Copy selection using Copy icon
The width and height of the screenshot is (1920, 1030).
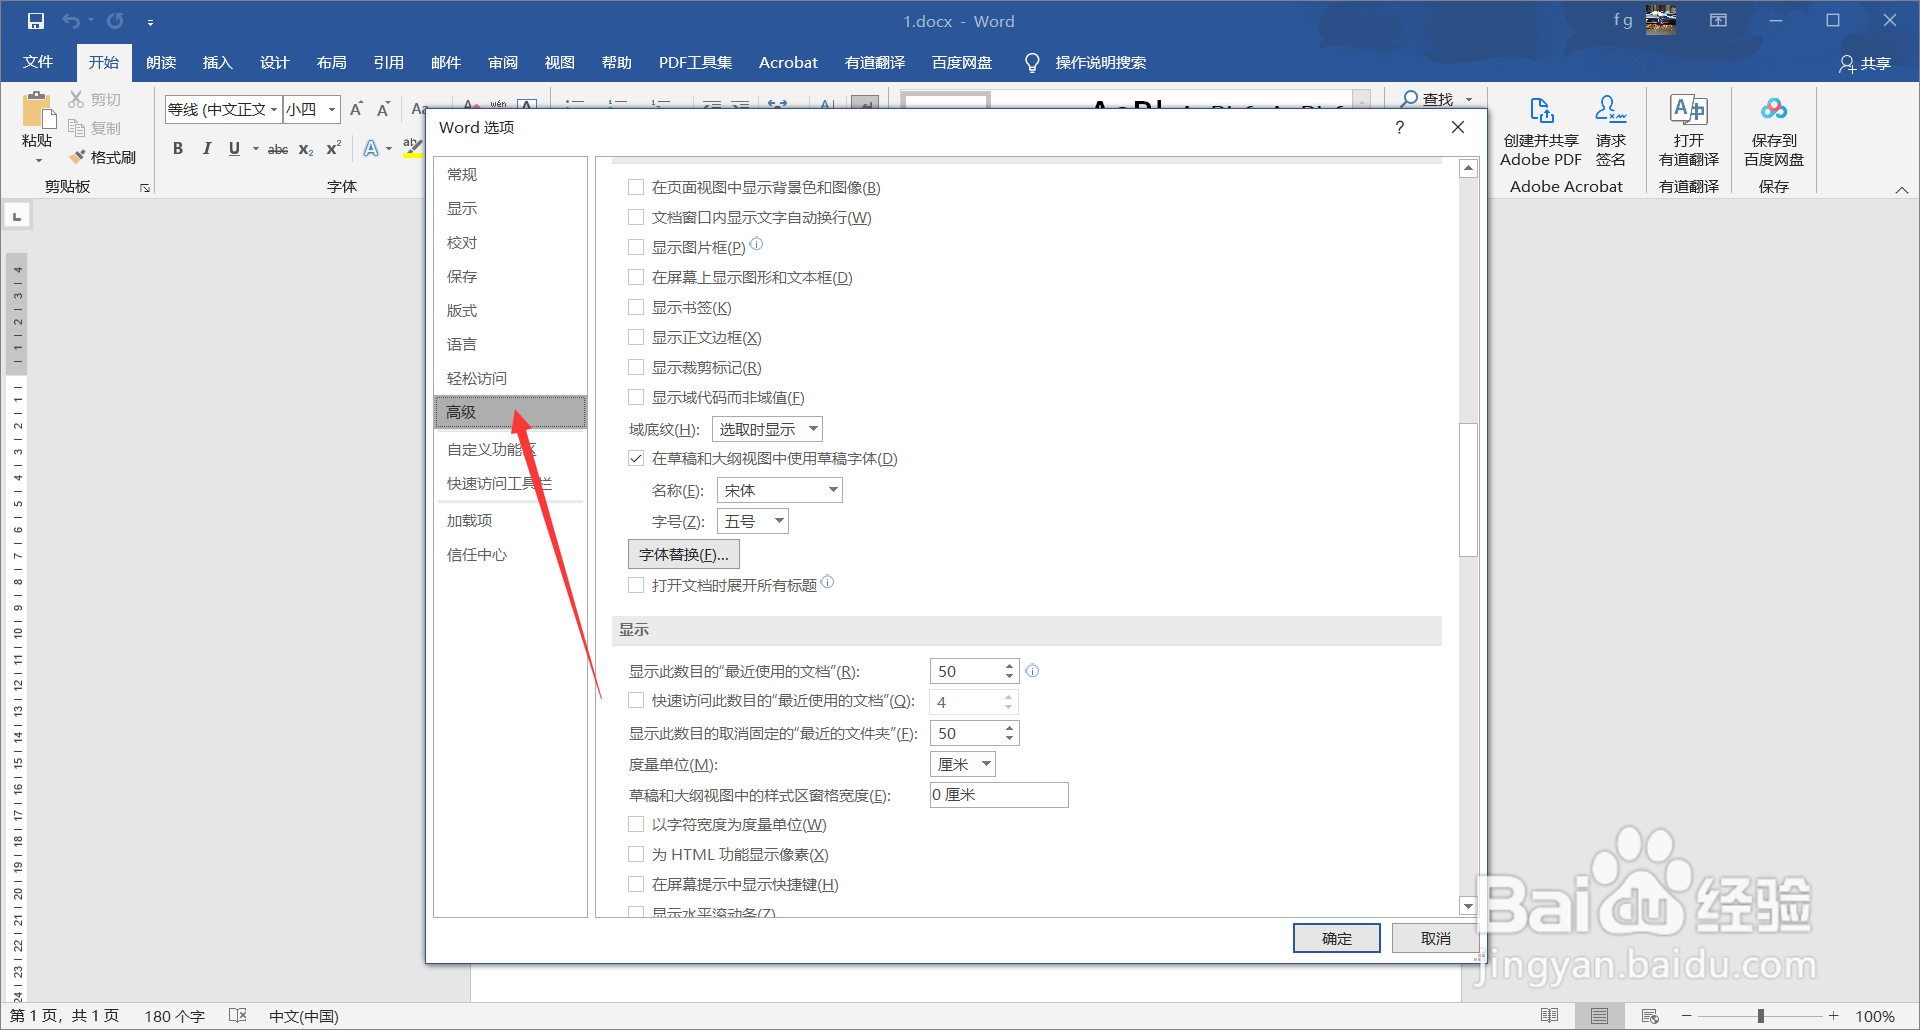pyautogui.click(x=76, y=128)
